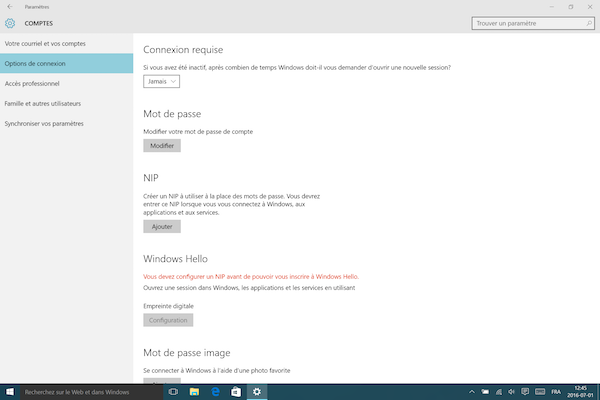Click Modifier password button
Image resolution: width=600 pixels, height=400 pixels.
(162, 146)
